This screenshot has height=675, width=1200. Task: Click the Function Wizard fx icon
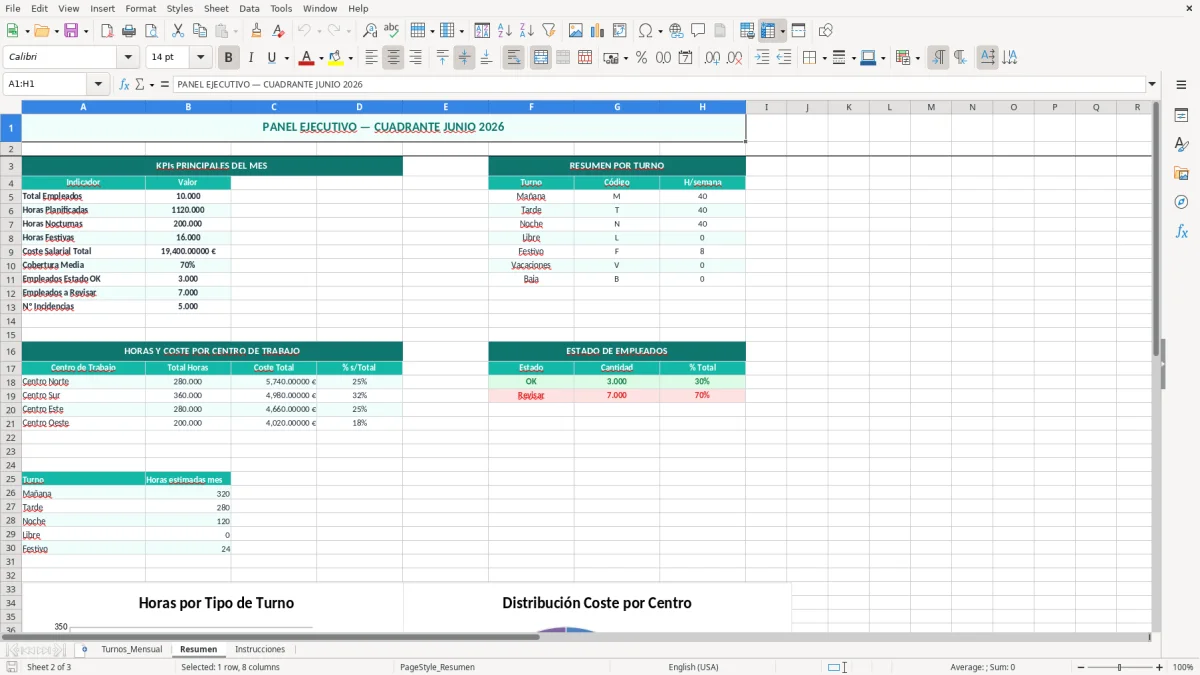(x=124, y=85)
